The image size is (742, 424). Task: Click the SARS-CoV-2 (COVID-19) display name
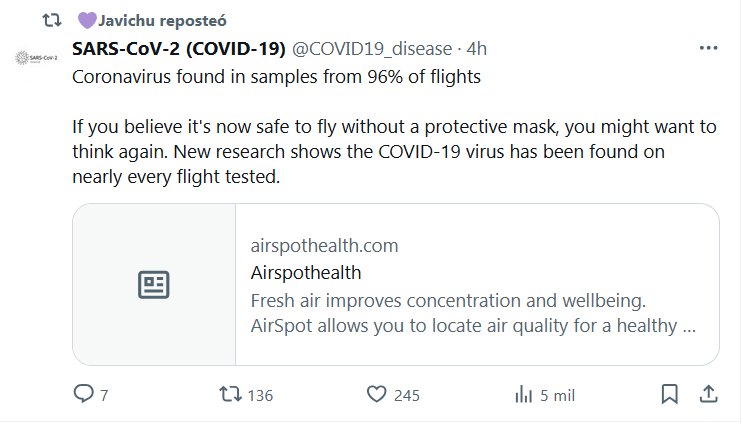[x=179, y=48]
